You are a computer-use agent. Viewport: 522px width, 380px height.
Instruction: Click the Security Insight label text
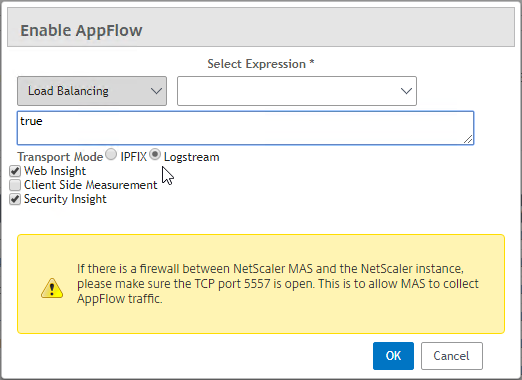point(65,199)
